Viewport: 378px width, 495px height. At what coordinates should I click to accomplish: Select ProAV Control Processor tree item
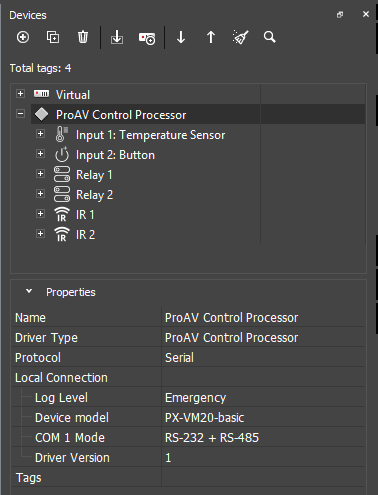point(121,115)
